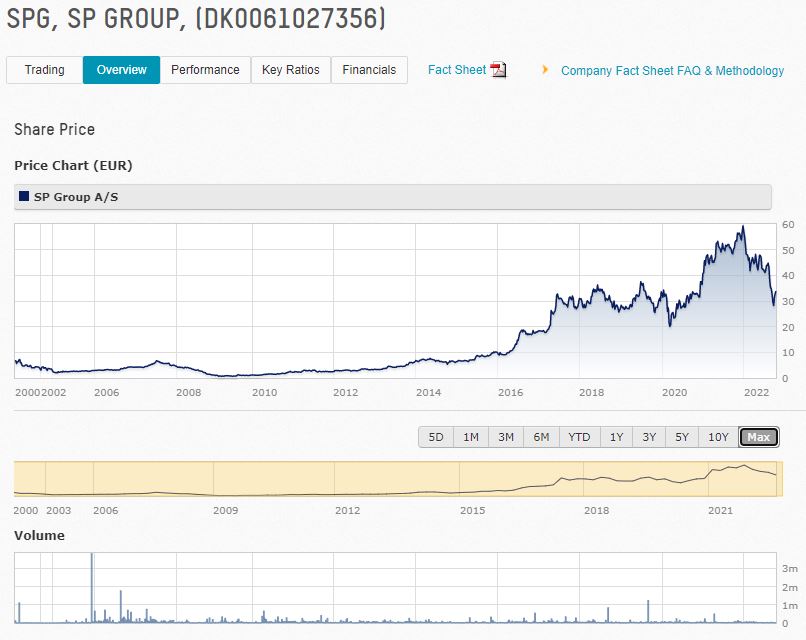Choose the 3M time range
Screen dimensions: 806x640
(506, 437)
